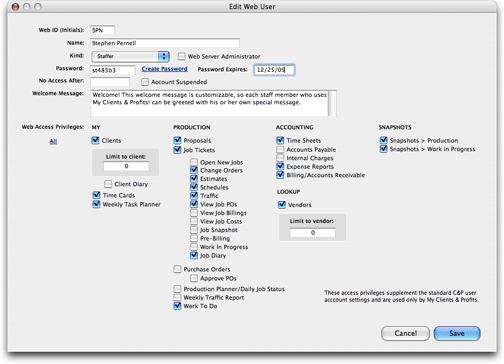Enable Web Server Administrator checkbox
Screen dimensions: 504x364
(x=181, y=56)
